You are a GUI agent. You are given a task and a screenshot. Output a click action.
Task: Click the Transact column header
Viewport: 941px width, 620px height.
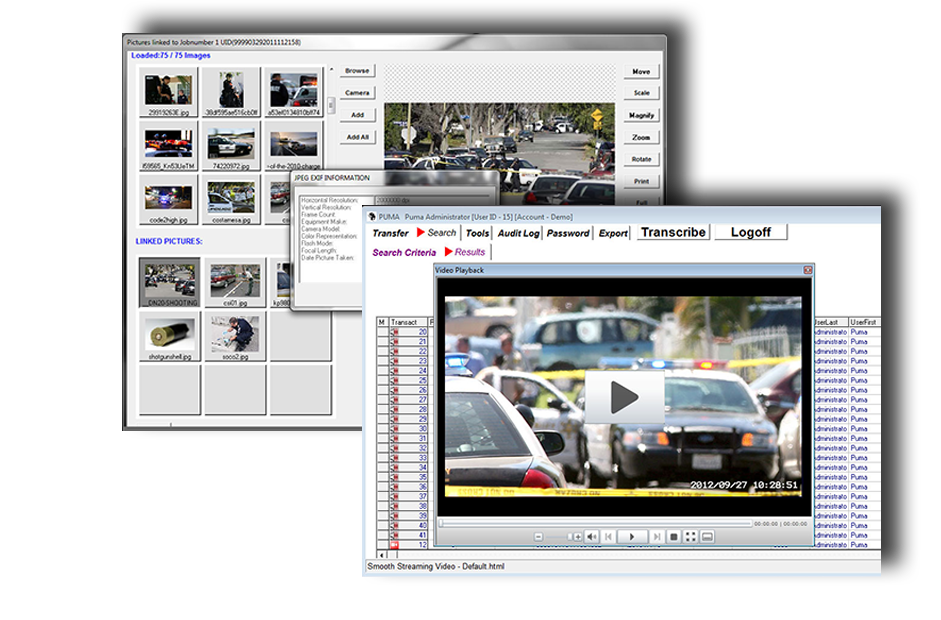[x=408, y=322]
